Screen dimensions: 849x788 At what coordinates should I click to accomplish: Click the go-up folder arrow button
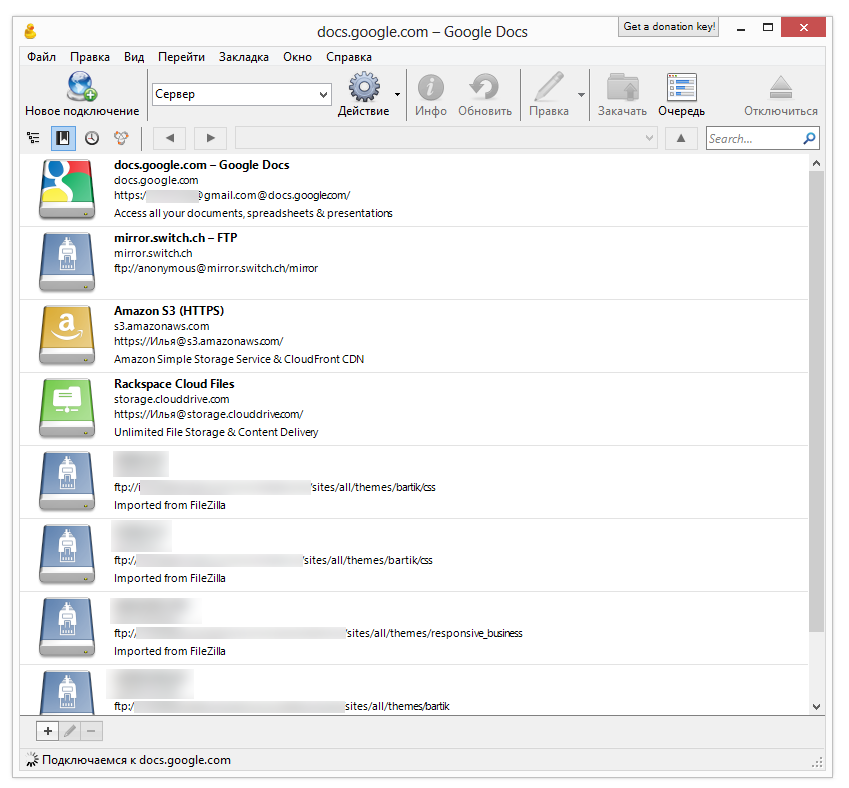681,138
